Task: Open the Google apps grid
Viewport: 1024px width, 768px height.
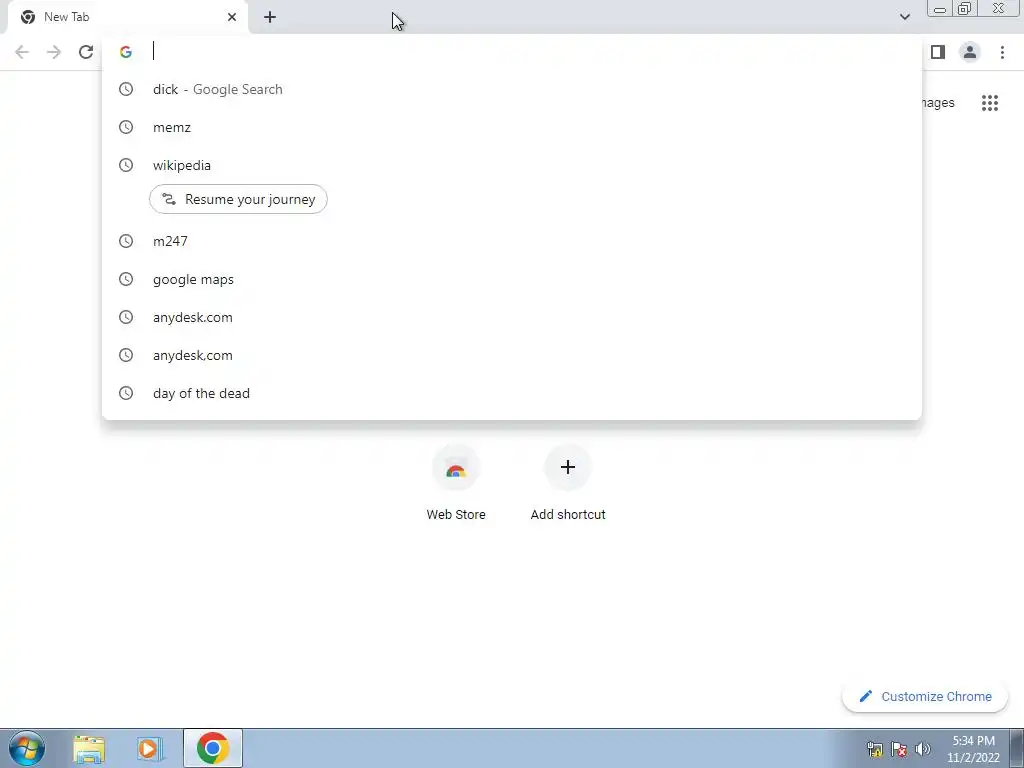Action: pyautogui.click(x=989, y=103)
